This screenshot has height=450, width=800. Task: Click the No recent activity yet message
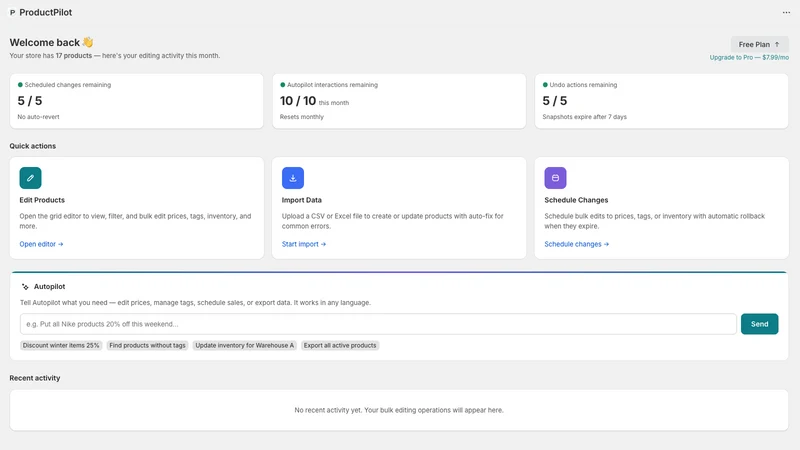(x=399, y=410)
